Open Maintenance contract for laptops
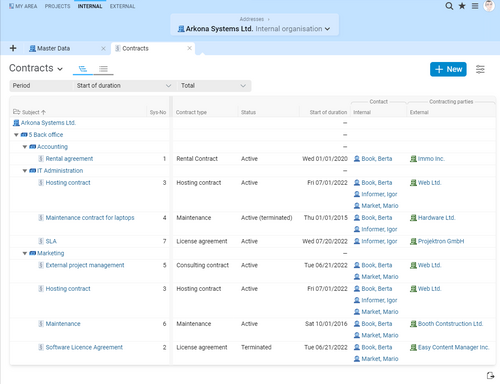This screenshot has height=384, width=500. click(x=90, y=218)
